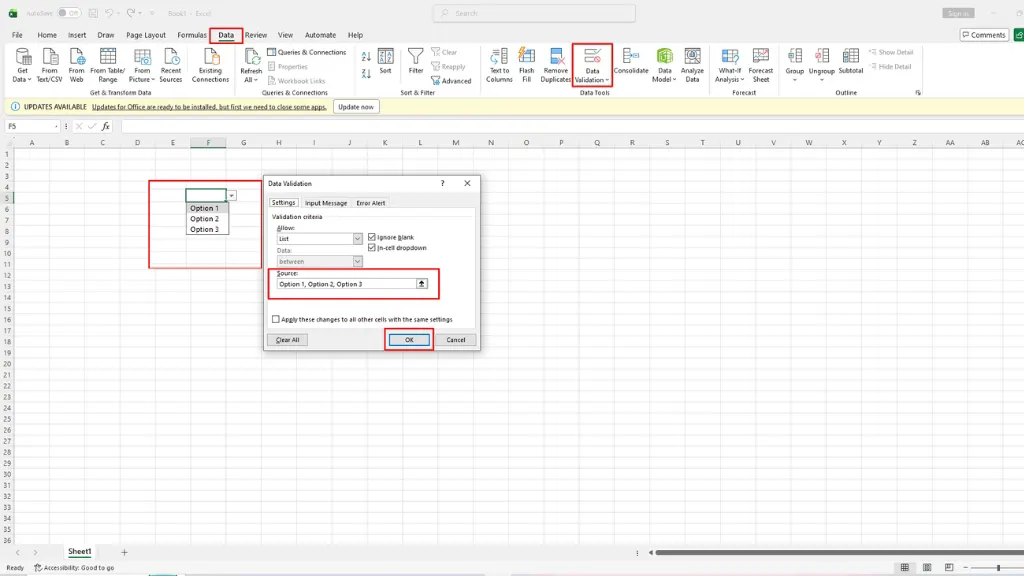Open the in-cell dropdown arrow on F5
The height and width of the screenshot is (576, 1024).
click(231, 195)
